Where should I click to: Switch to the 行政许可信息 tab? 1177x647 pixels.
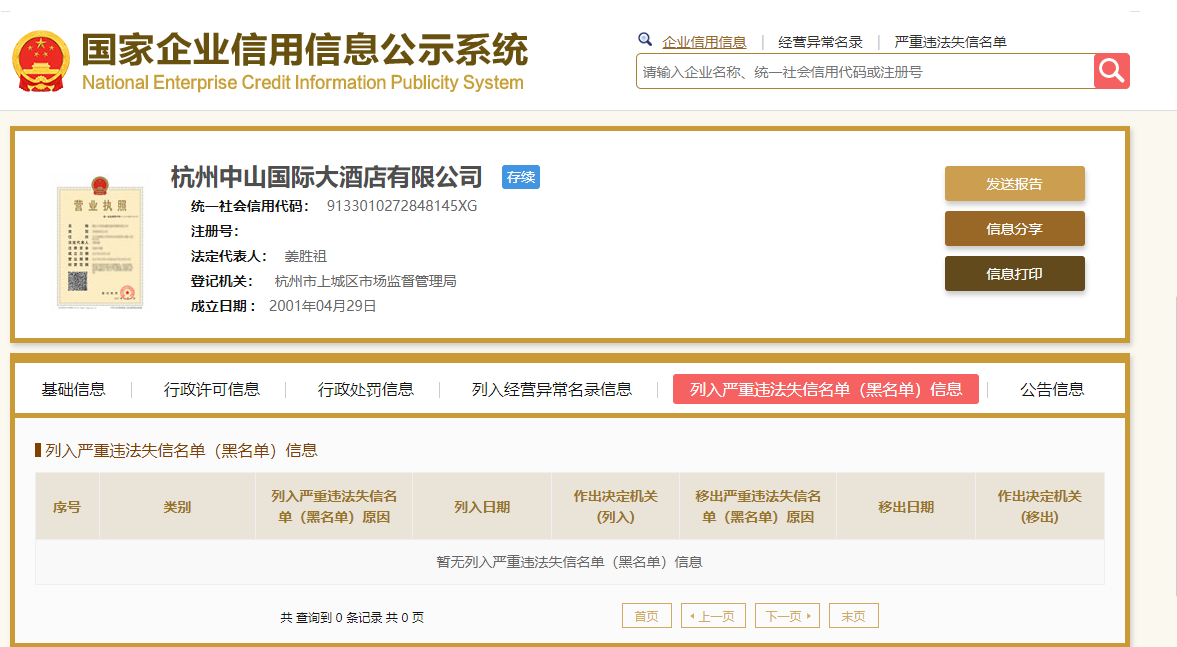coord(212,390)
